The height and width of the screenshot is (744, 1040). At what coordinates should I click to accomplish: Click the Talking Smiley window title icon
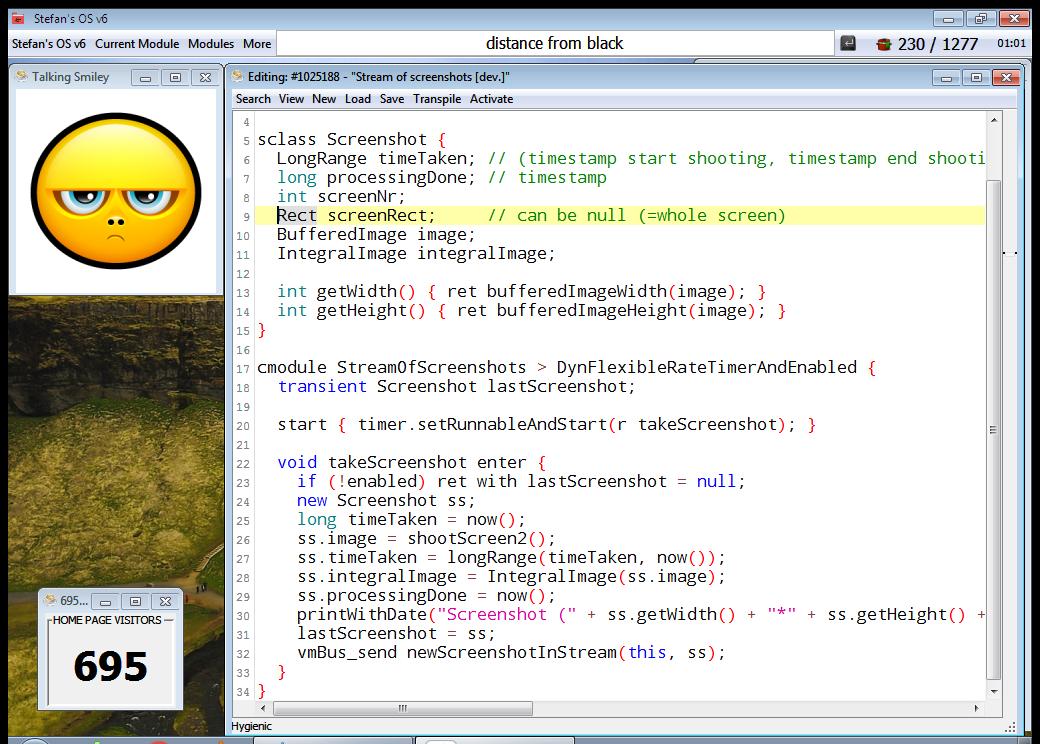click(21, 76)
